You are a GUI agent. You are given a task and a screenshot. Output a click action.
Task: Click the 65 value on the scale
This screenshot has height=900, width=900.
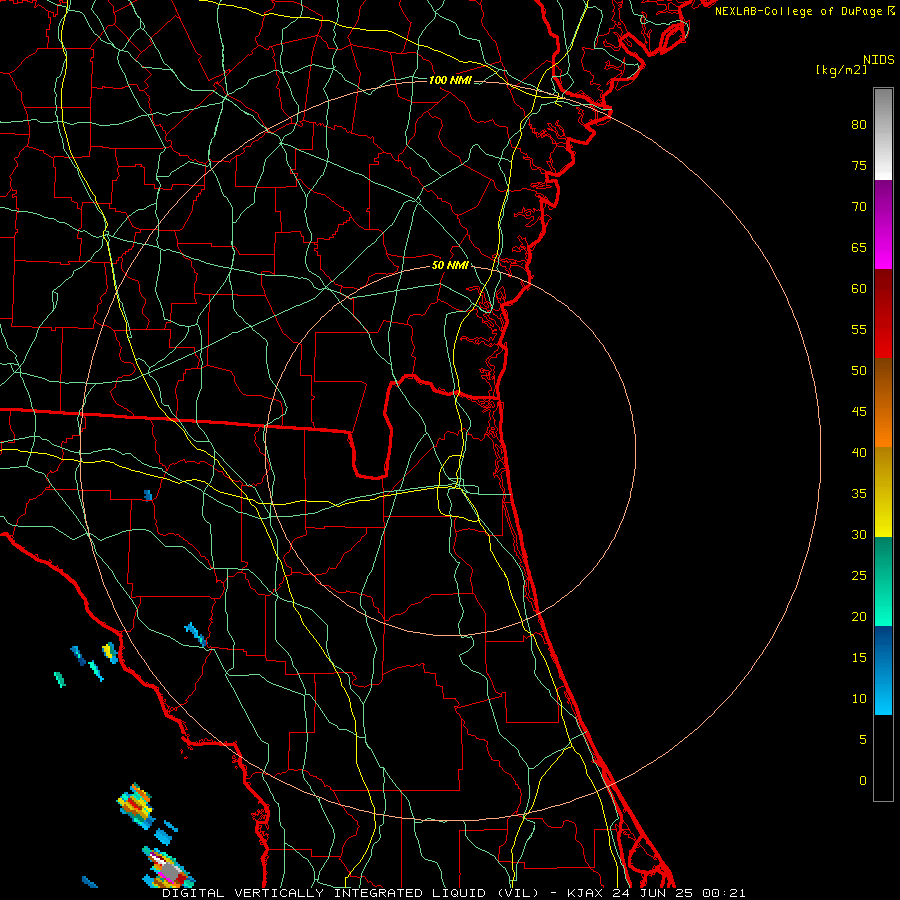click(x=859, y=247)
